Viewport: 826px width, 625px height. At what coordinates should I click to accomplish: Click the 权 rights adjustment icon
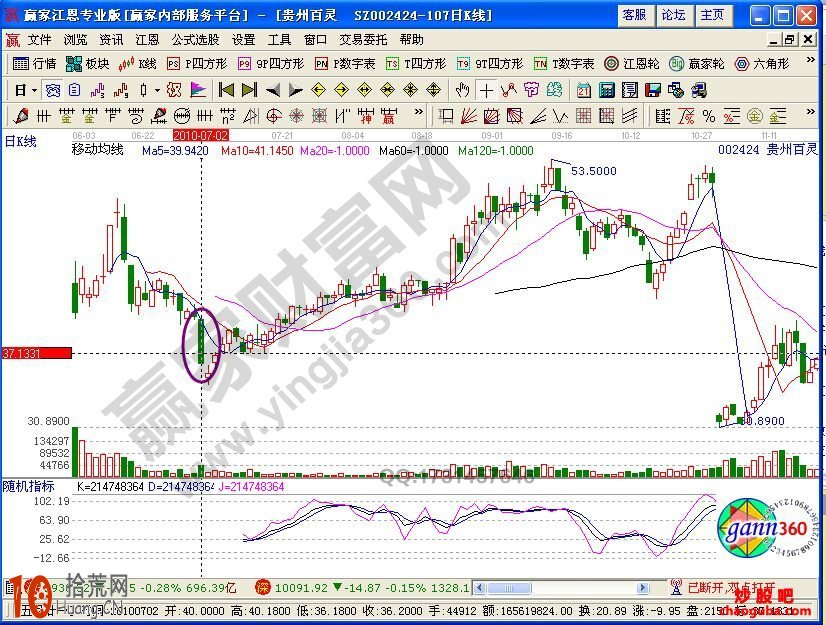click(174, 91)
